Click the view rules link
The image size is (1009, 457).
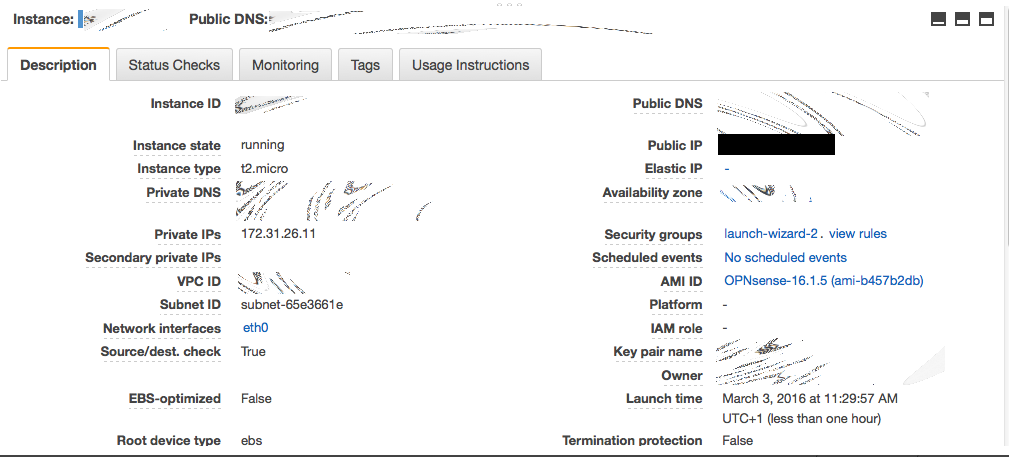click(858, 234)
